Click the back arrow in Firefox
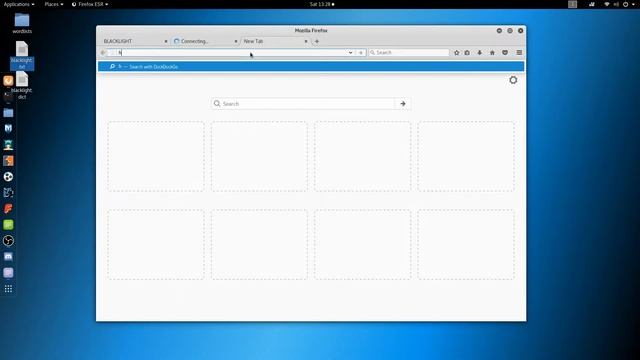640x360 pixels. coord(103,53)
